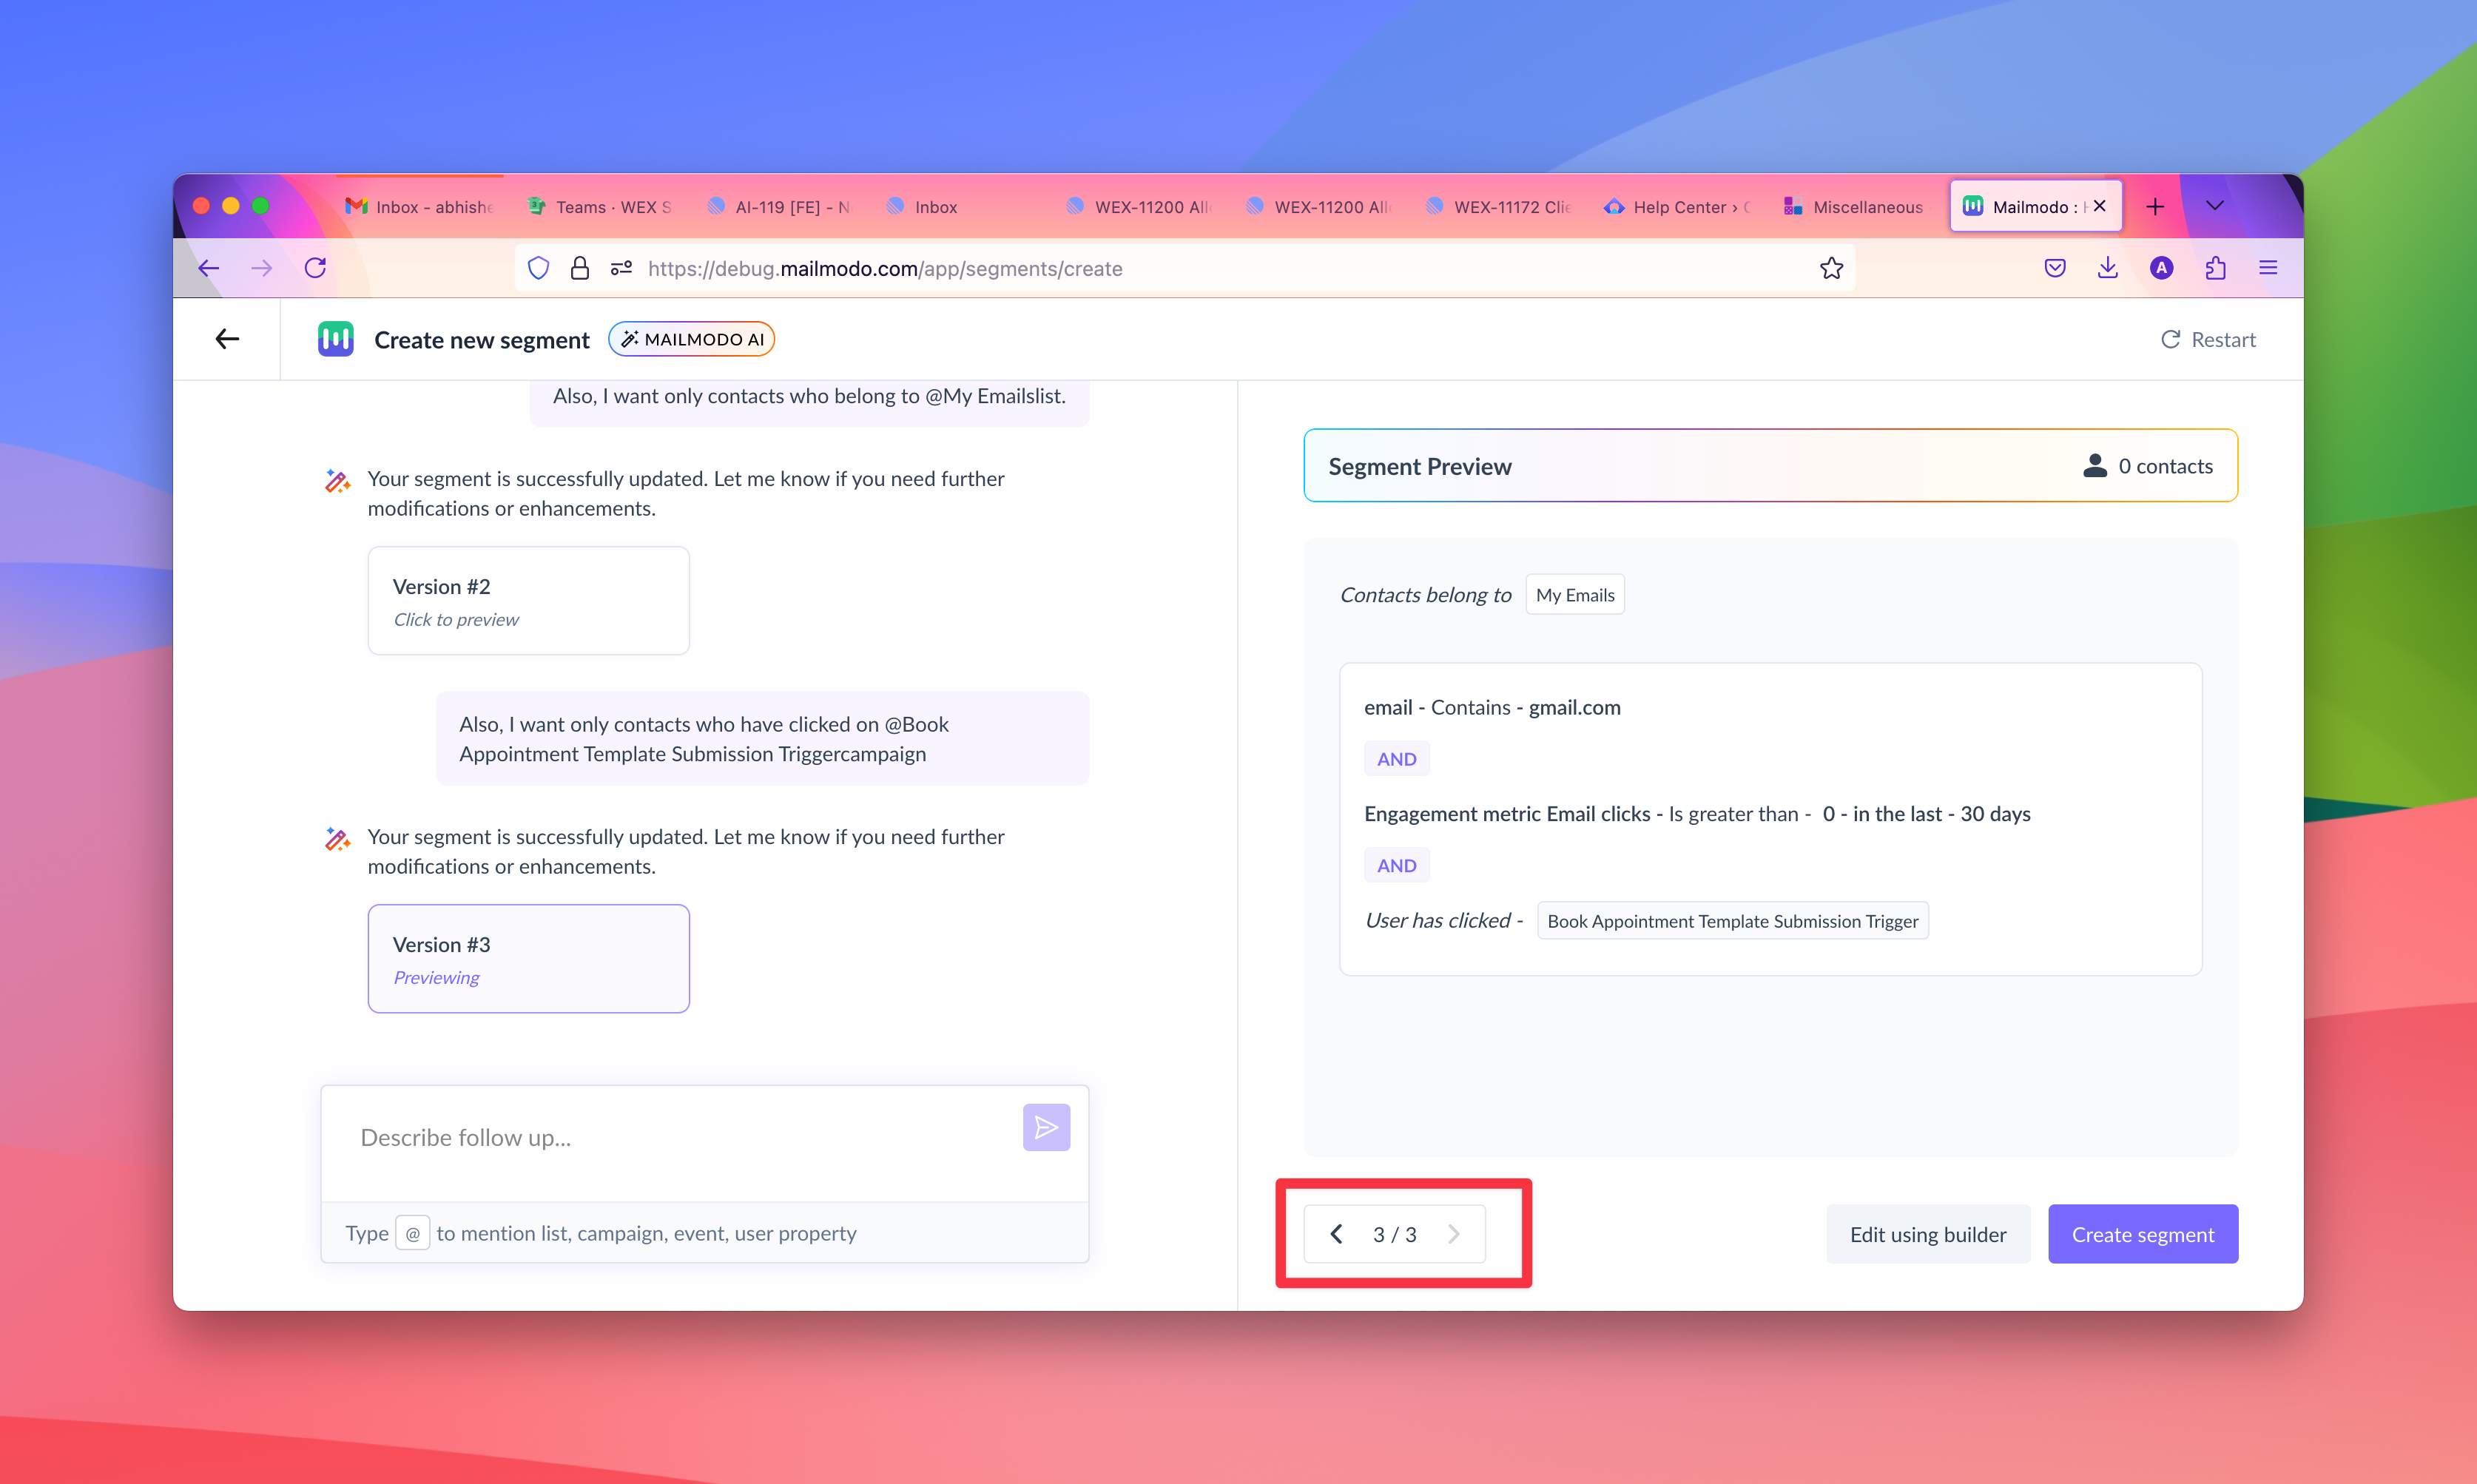Click the Segment Preview heading
Image resolution: width=2477 pixels, height=1484 pixels.
click(x=1420, y=466)
